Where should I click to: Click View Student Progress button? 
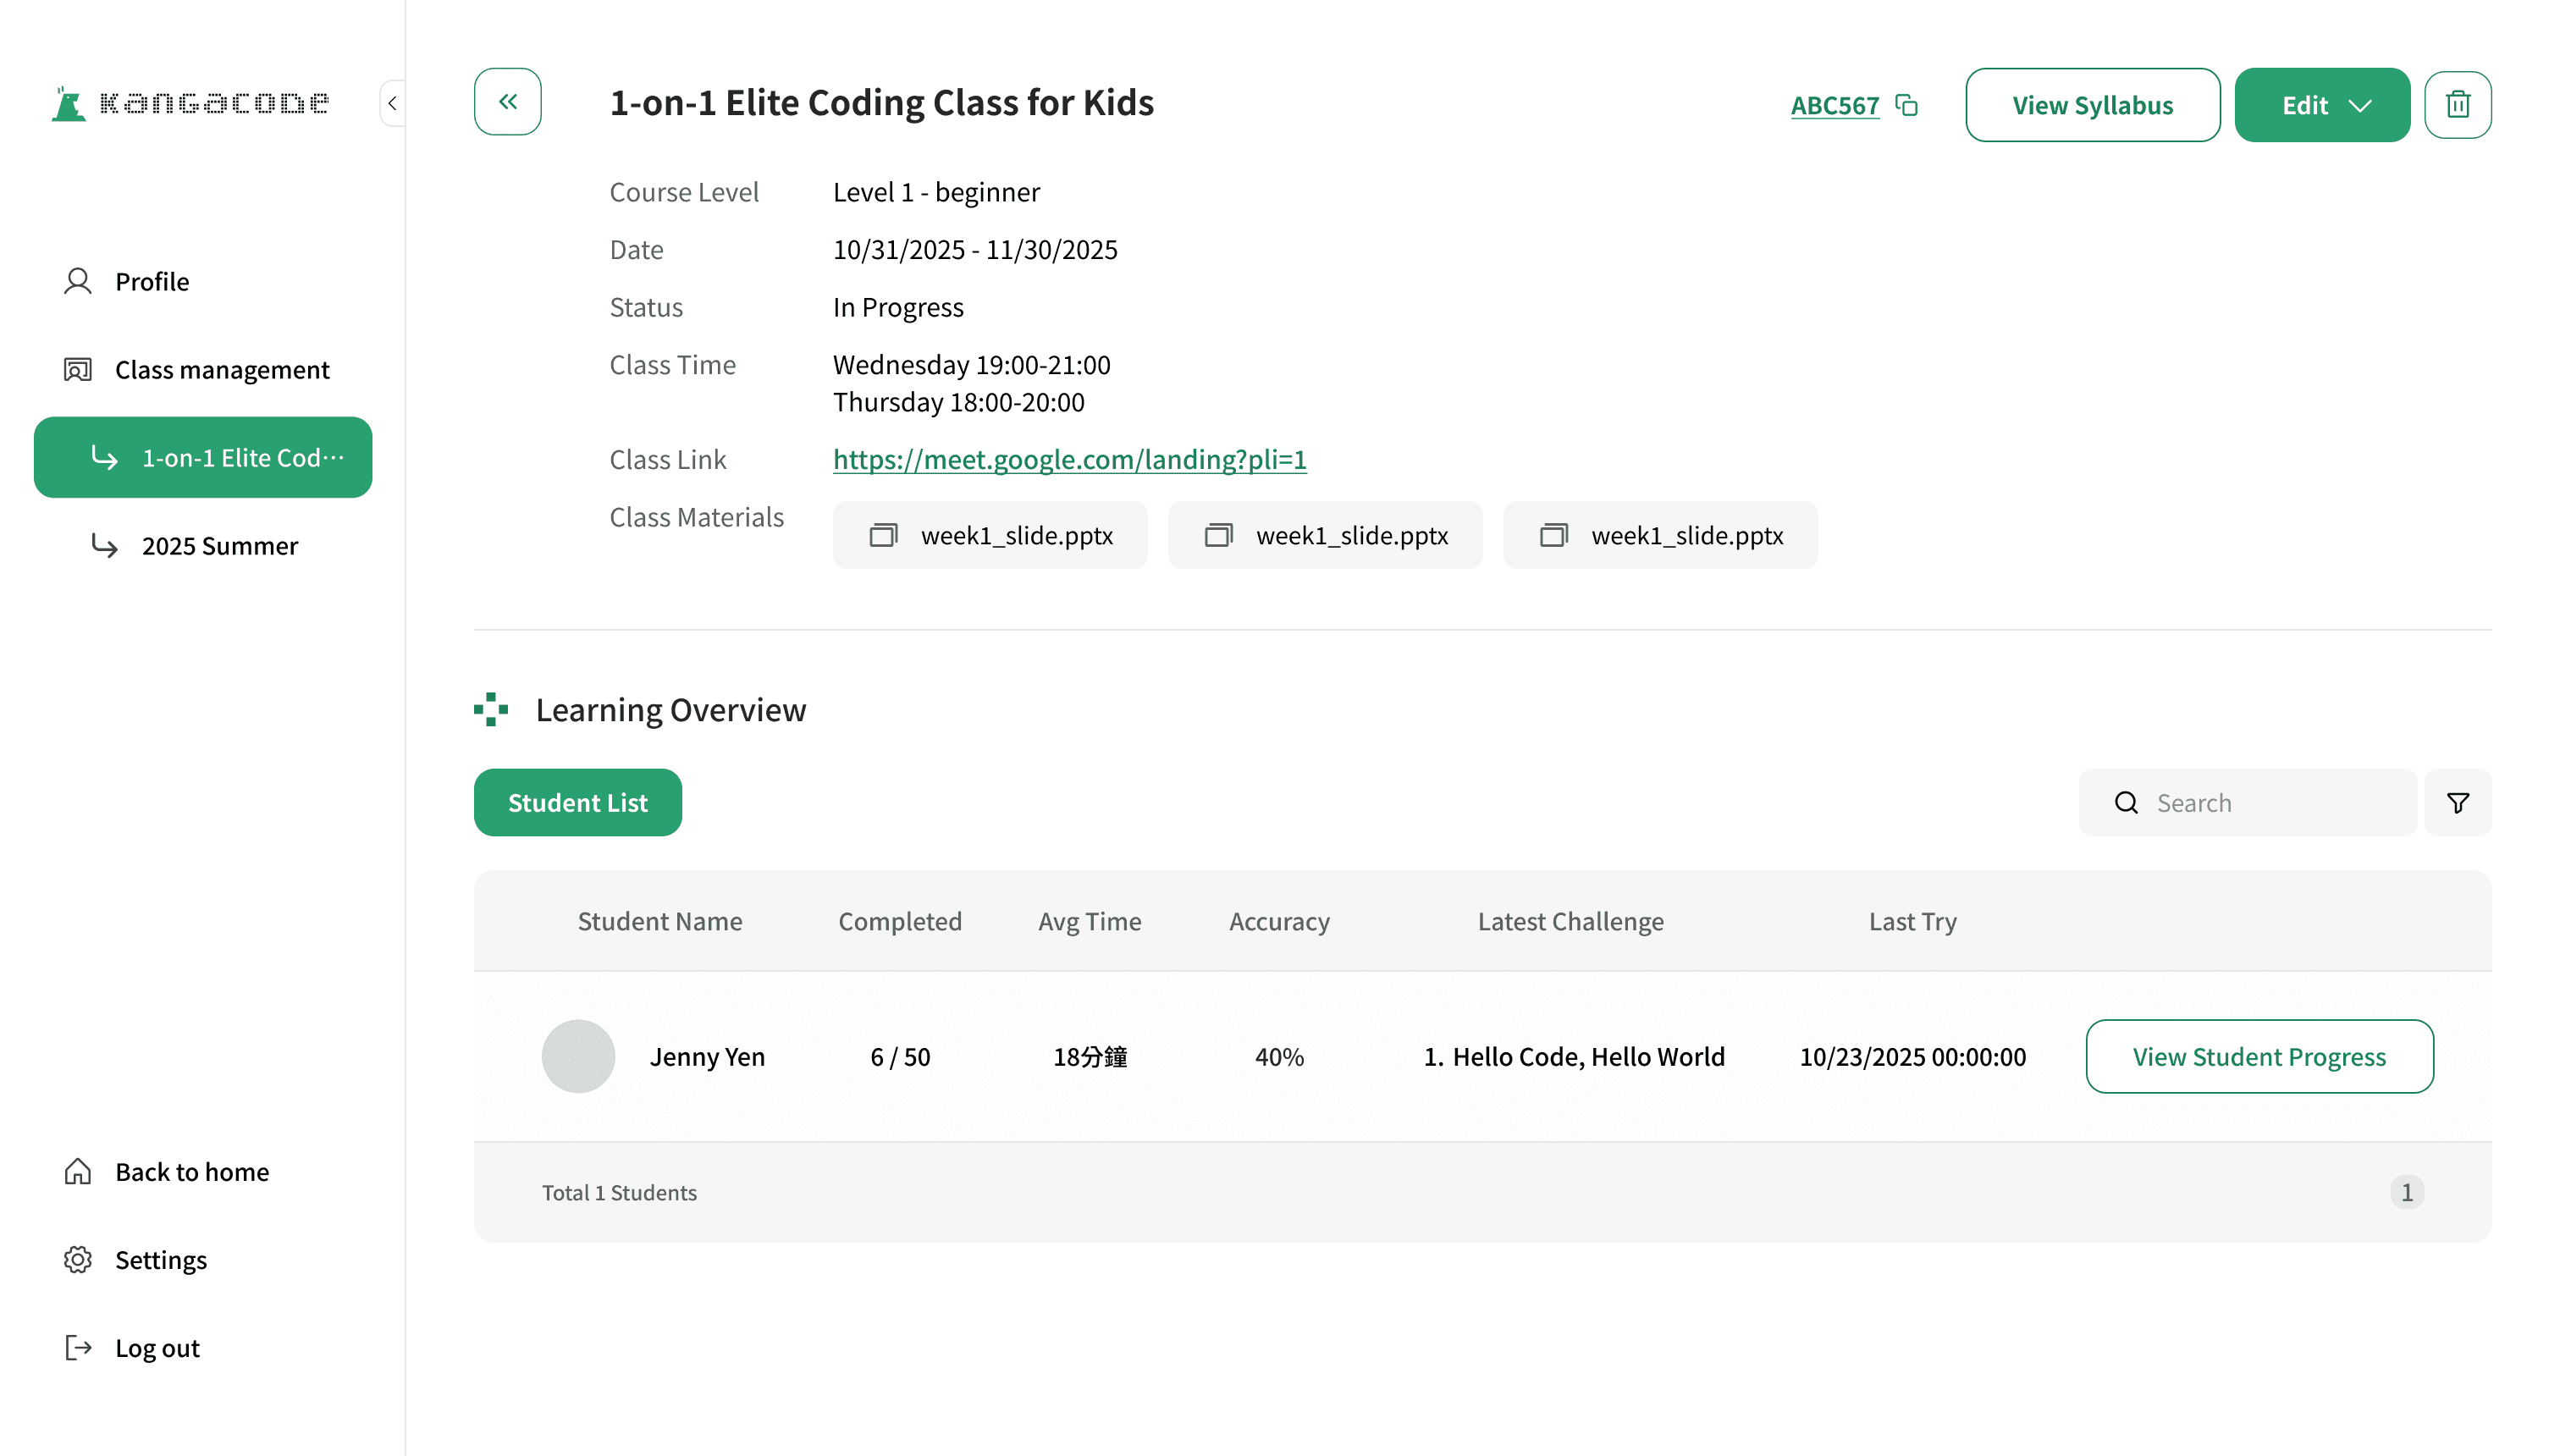click(2258, 1056)
